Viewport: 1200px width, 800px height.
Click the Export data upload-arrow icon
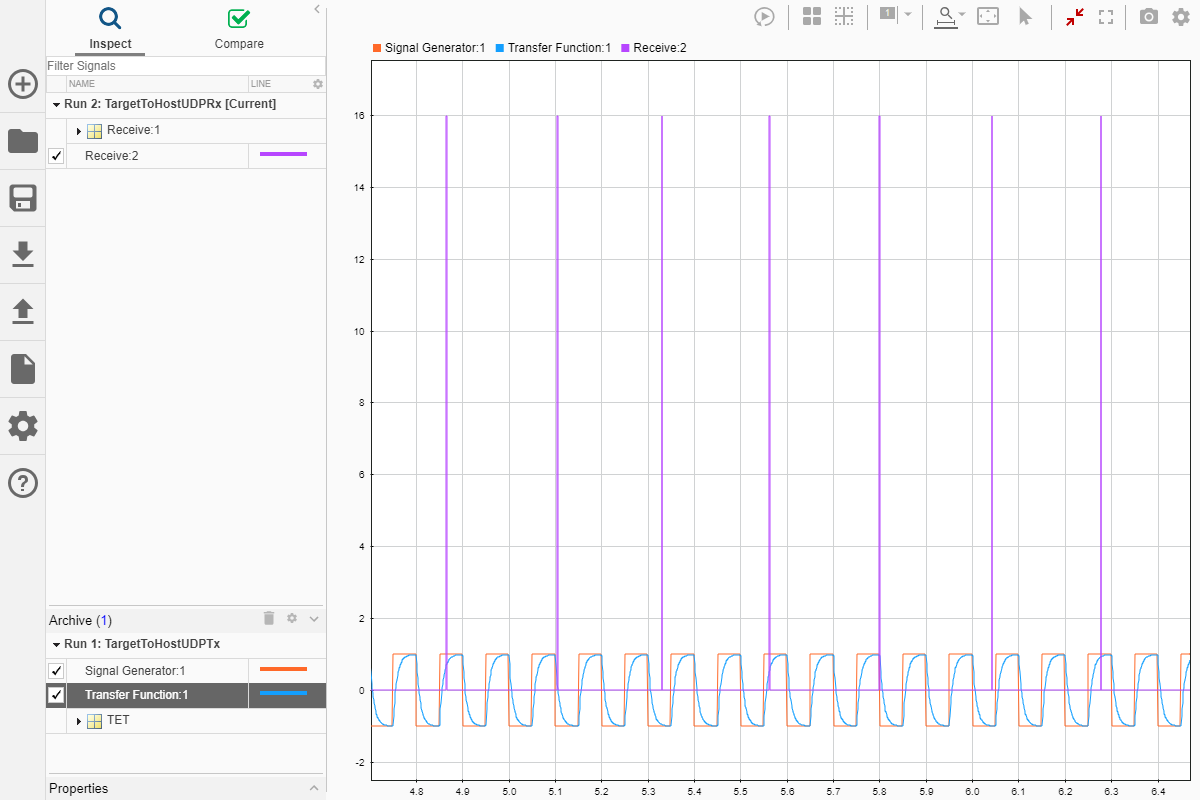click(x=23, y=312)
